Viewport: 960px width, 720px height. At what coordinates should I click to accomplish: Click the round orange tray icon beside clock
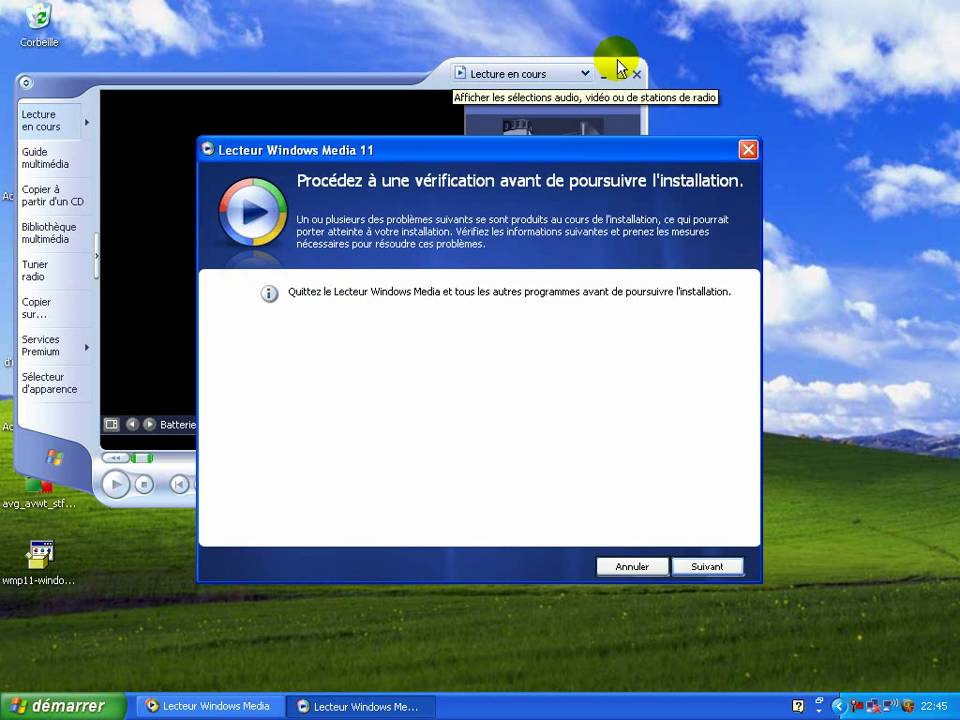coord(909,706)
